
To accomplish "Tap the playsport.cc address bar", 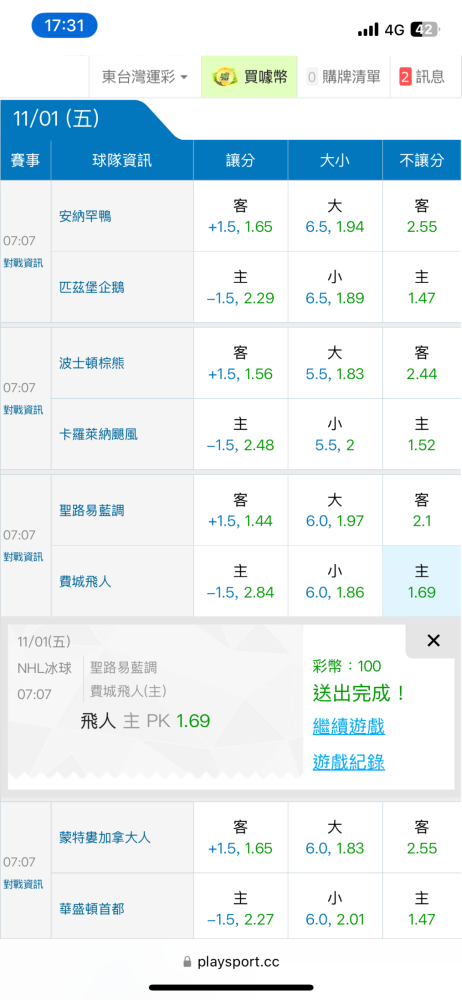I will point(231,962).
